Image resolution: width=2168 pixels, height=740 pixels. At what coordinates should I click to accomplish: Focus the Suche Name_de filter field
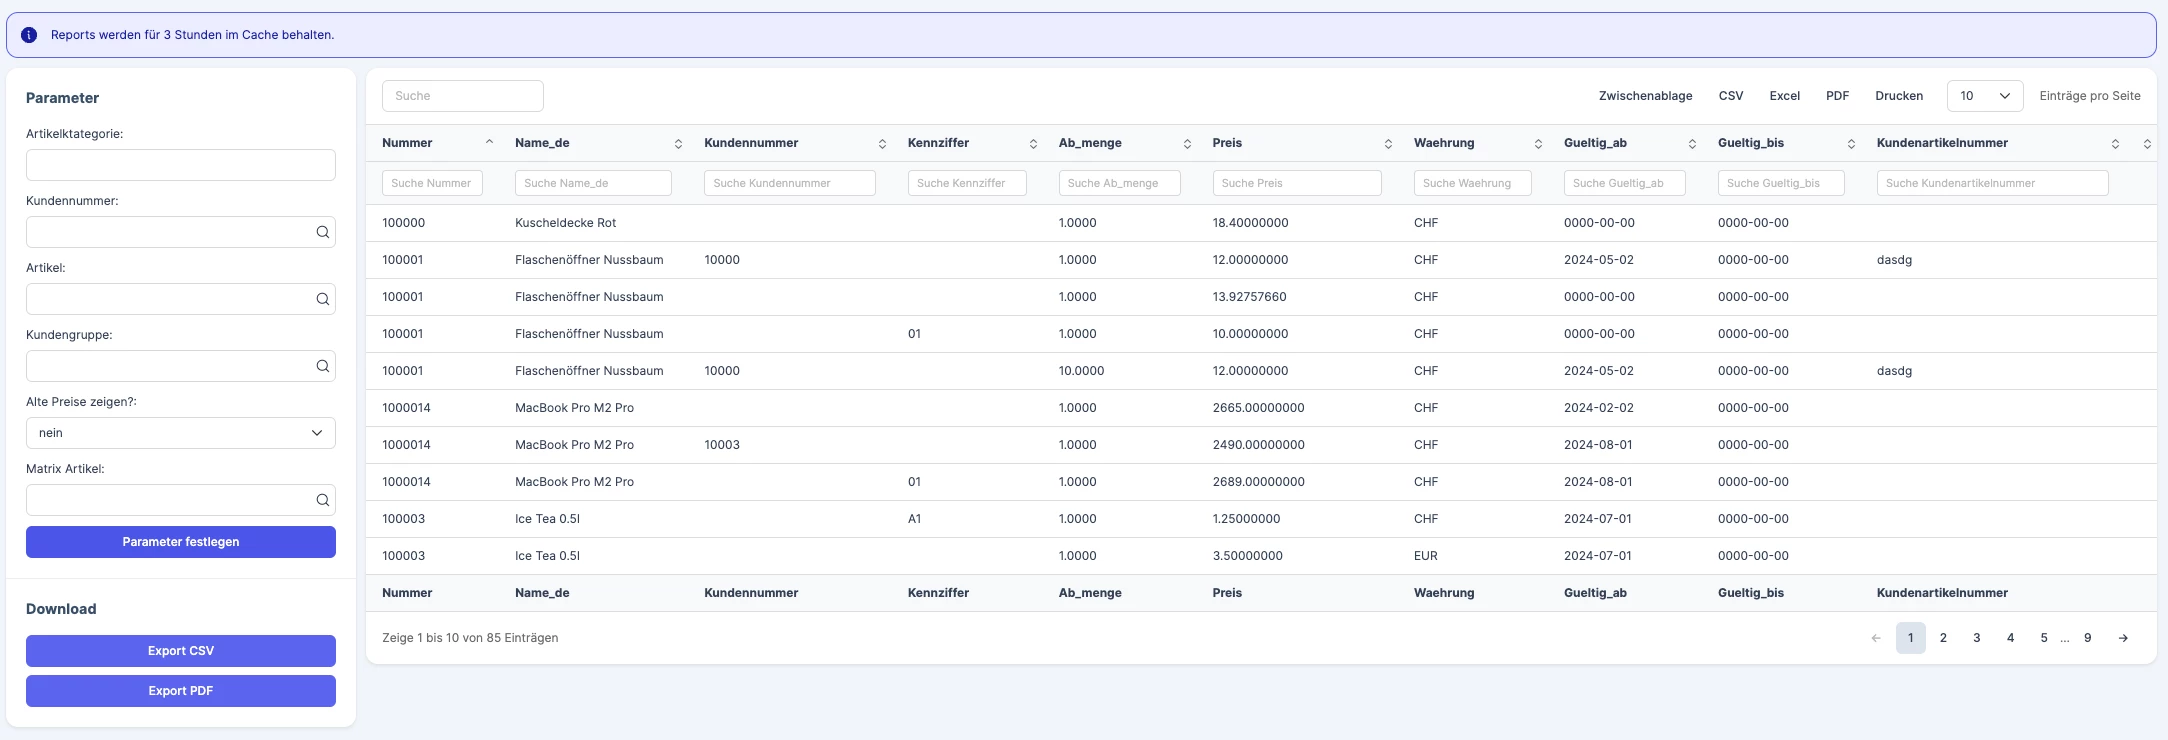pyautogui.click(x=593, y=183)
